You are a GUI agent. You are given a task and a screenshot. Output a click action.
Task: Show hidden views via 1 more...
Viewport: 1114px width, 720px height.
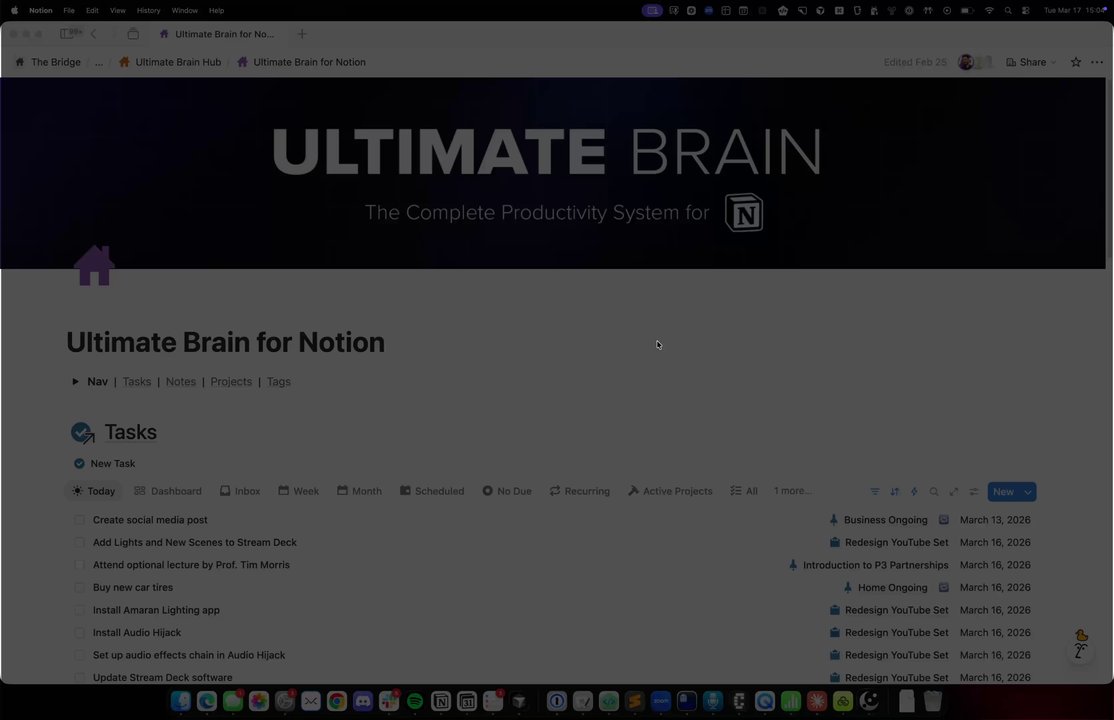point(792,491)
